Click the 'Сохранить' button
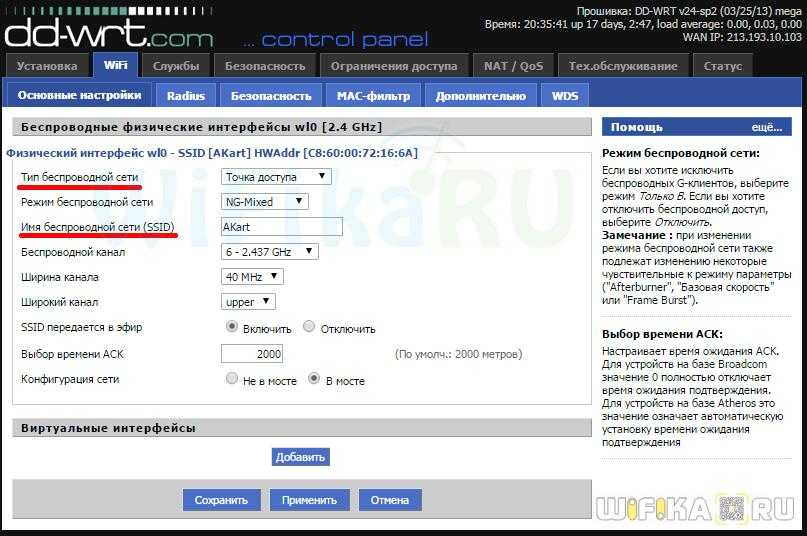The width and height of the screenshot is (807, 536). [x=221, y=500]
